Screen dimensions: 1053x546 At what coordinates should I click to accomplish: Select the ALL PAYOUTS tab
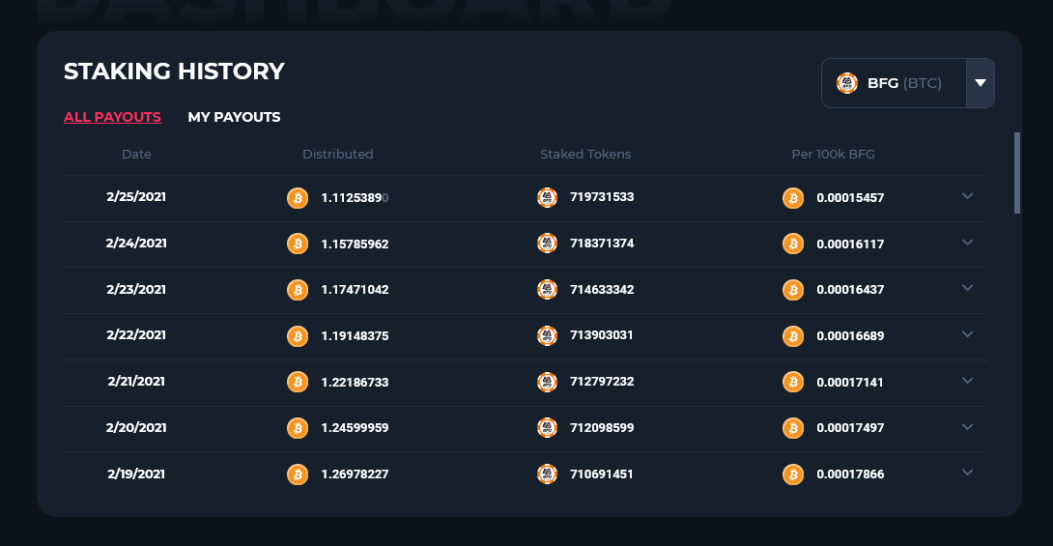(x=112, y=117)
